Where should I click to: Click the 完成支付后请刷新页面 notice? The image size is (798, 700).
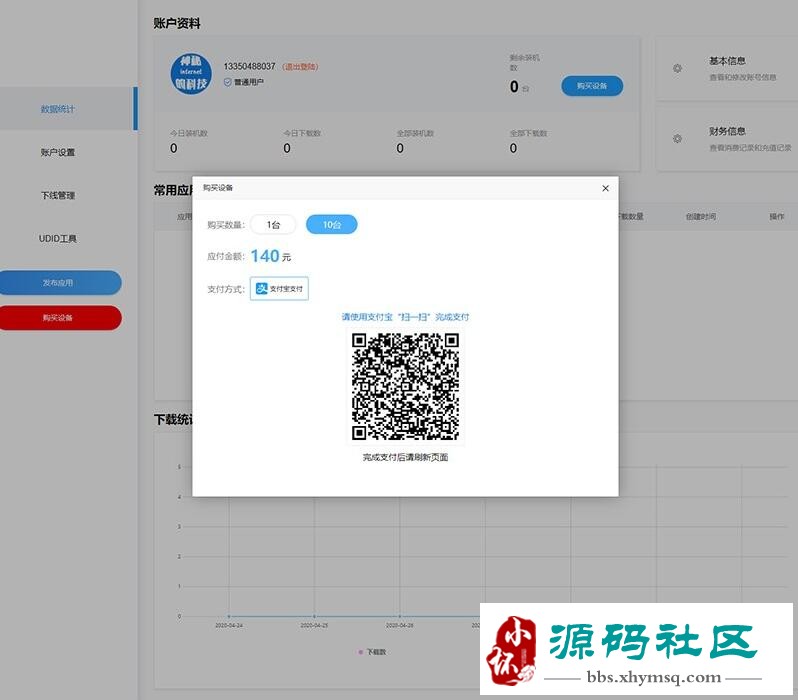coord(406,457)
